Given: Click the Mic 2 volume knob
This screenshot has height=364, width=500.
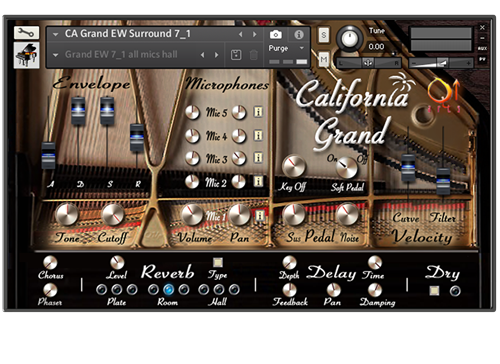Looking at the screenshot, I should coord(192,182).
